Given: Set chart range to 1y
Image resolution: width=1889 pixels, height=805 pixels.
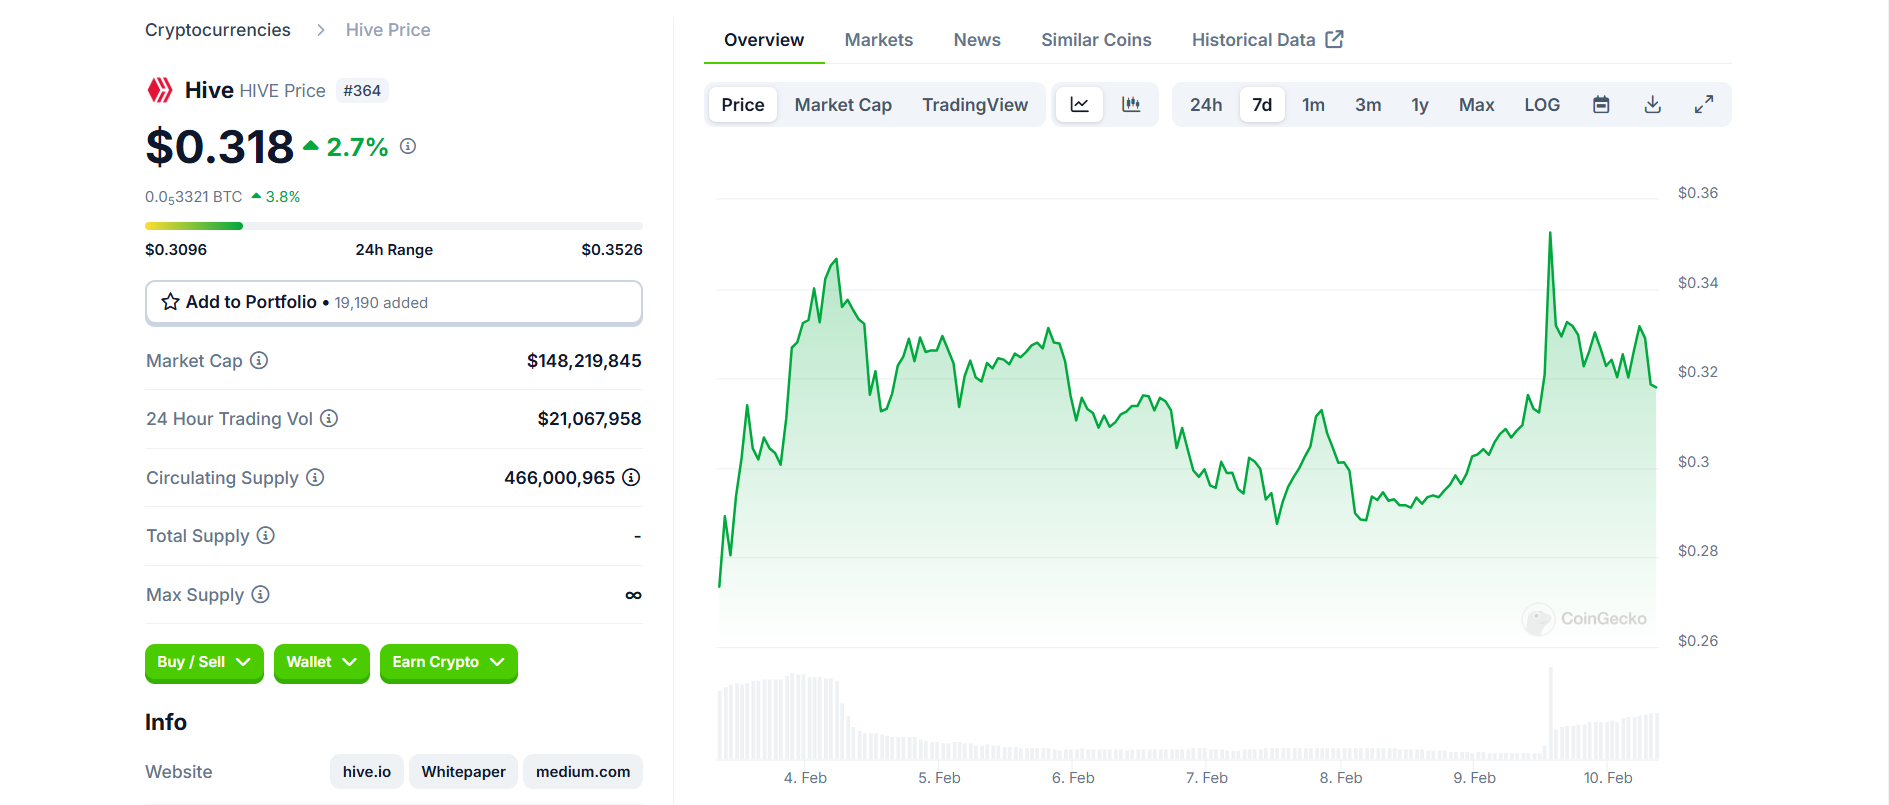Looking at the screenshot, I should (1420, 105).
